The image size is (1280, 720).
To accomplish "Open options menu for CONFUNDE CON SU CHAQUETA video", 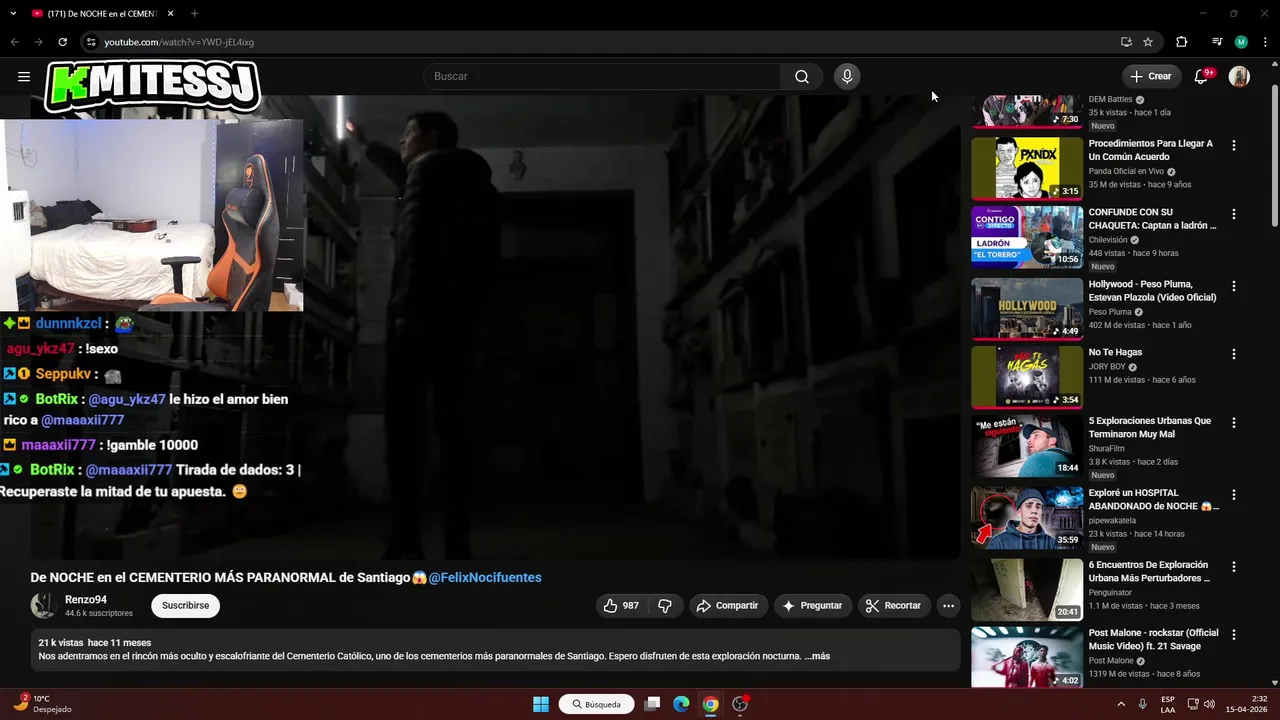I will point(1233,214).
